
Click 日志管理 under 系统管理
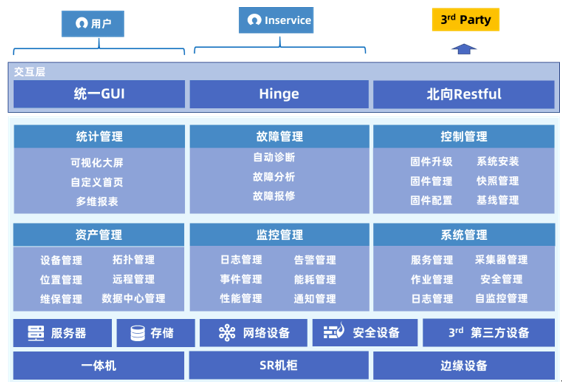[432, 299]
